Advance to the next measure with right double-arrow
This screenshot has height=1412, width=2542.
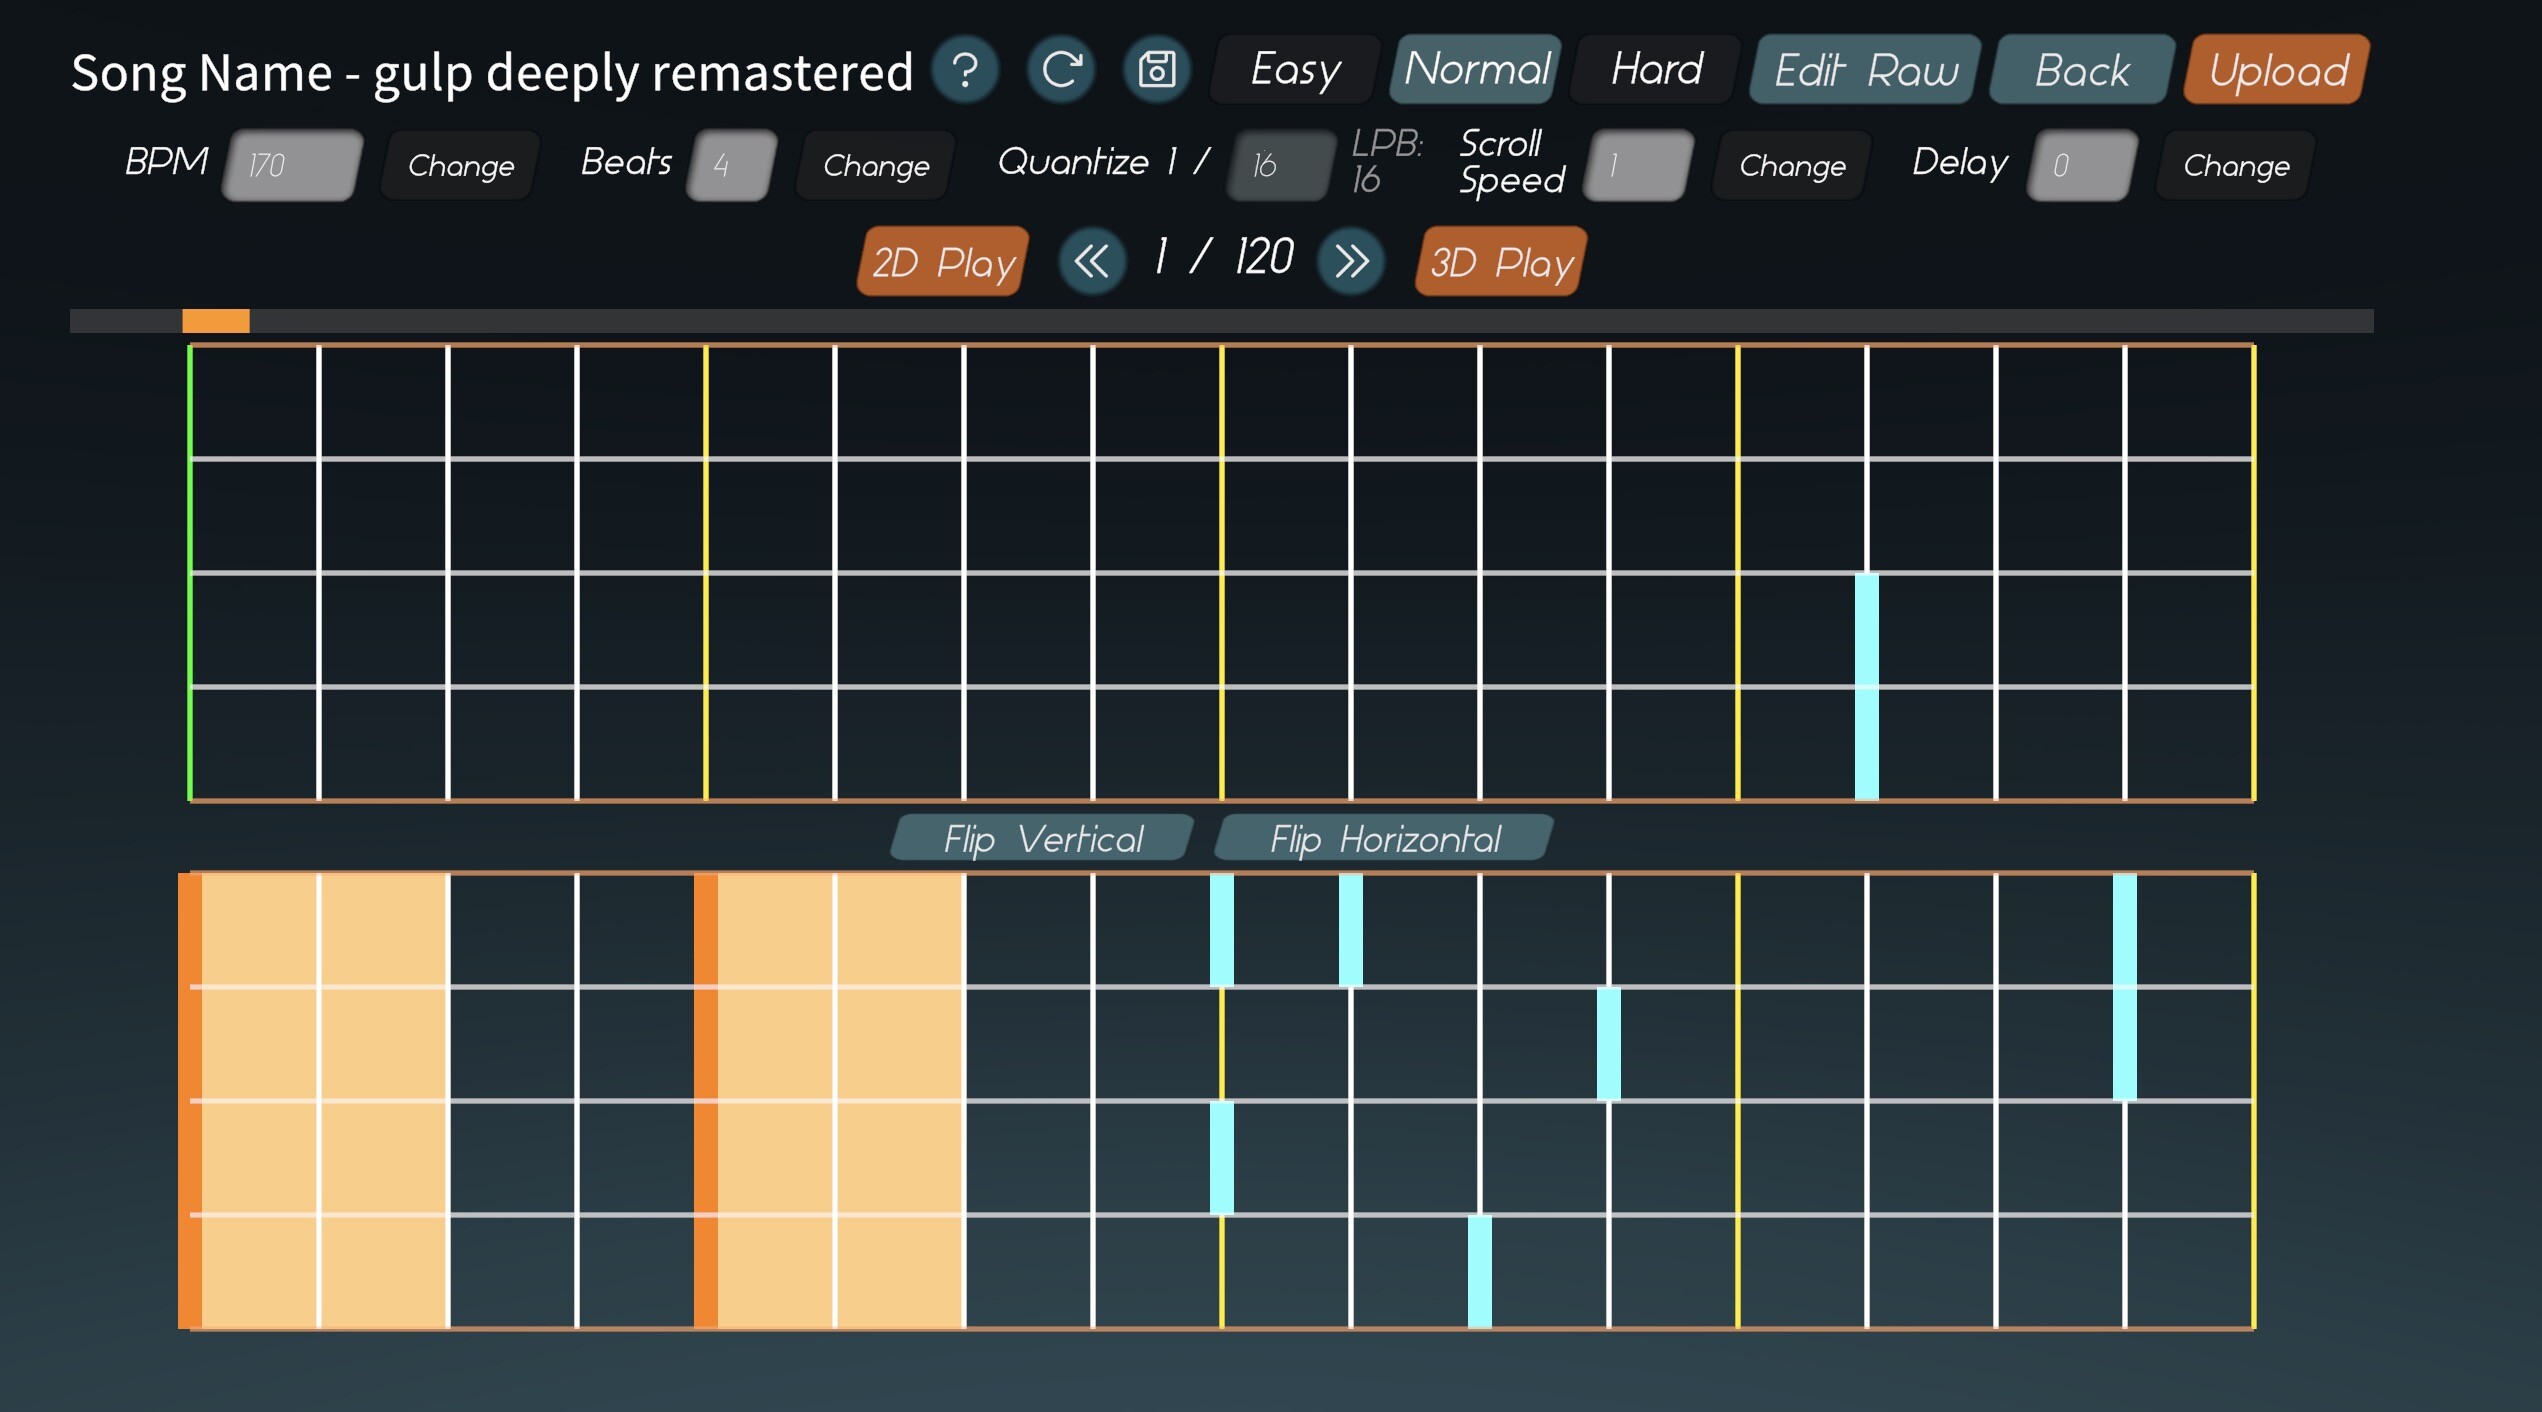pyautogui.click(x=1350, y=261)
